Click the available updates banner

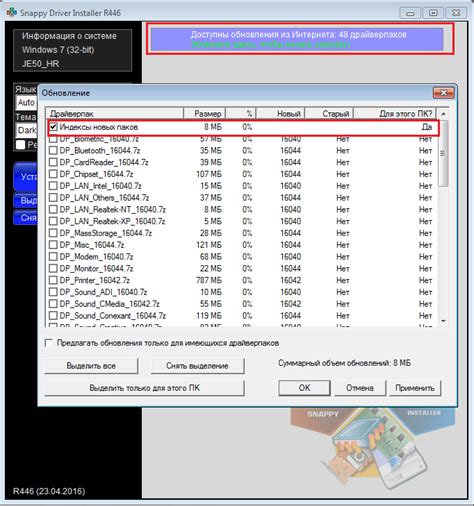click(297, 39)
